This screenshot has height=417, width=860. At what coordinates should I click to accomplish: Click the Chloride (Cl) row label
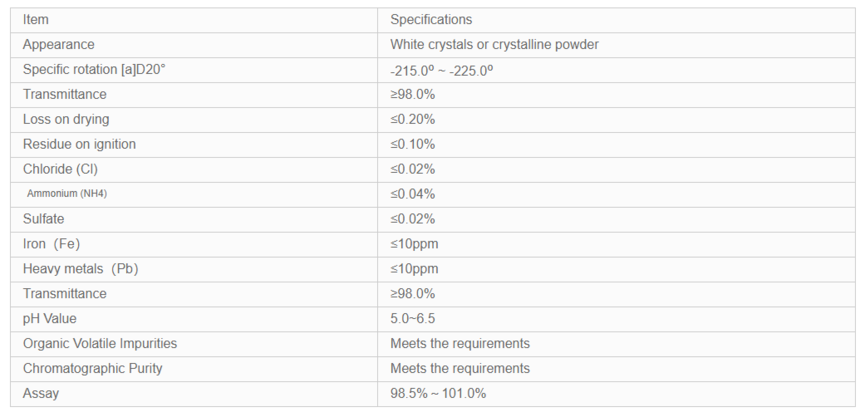(x=60, y=169)
